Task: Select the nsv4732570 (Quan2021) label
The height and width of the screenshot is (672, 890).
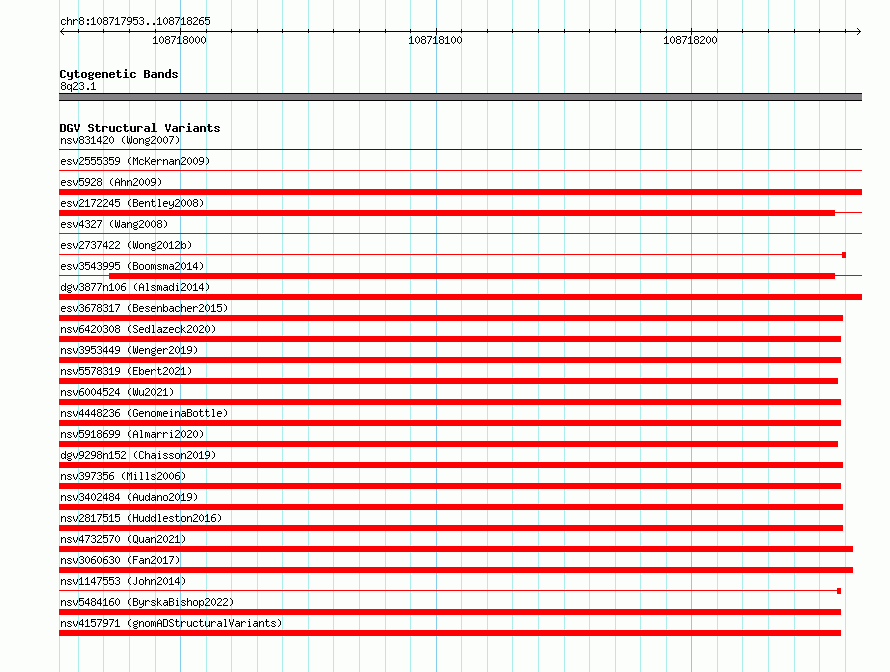Action: [123, 539]
